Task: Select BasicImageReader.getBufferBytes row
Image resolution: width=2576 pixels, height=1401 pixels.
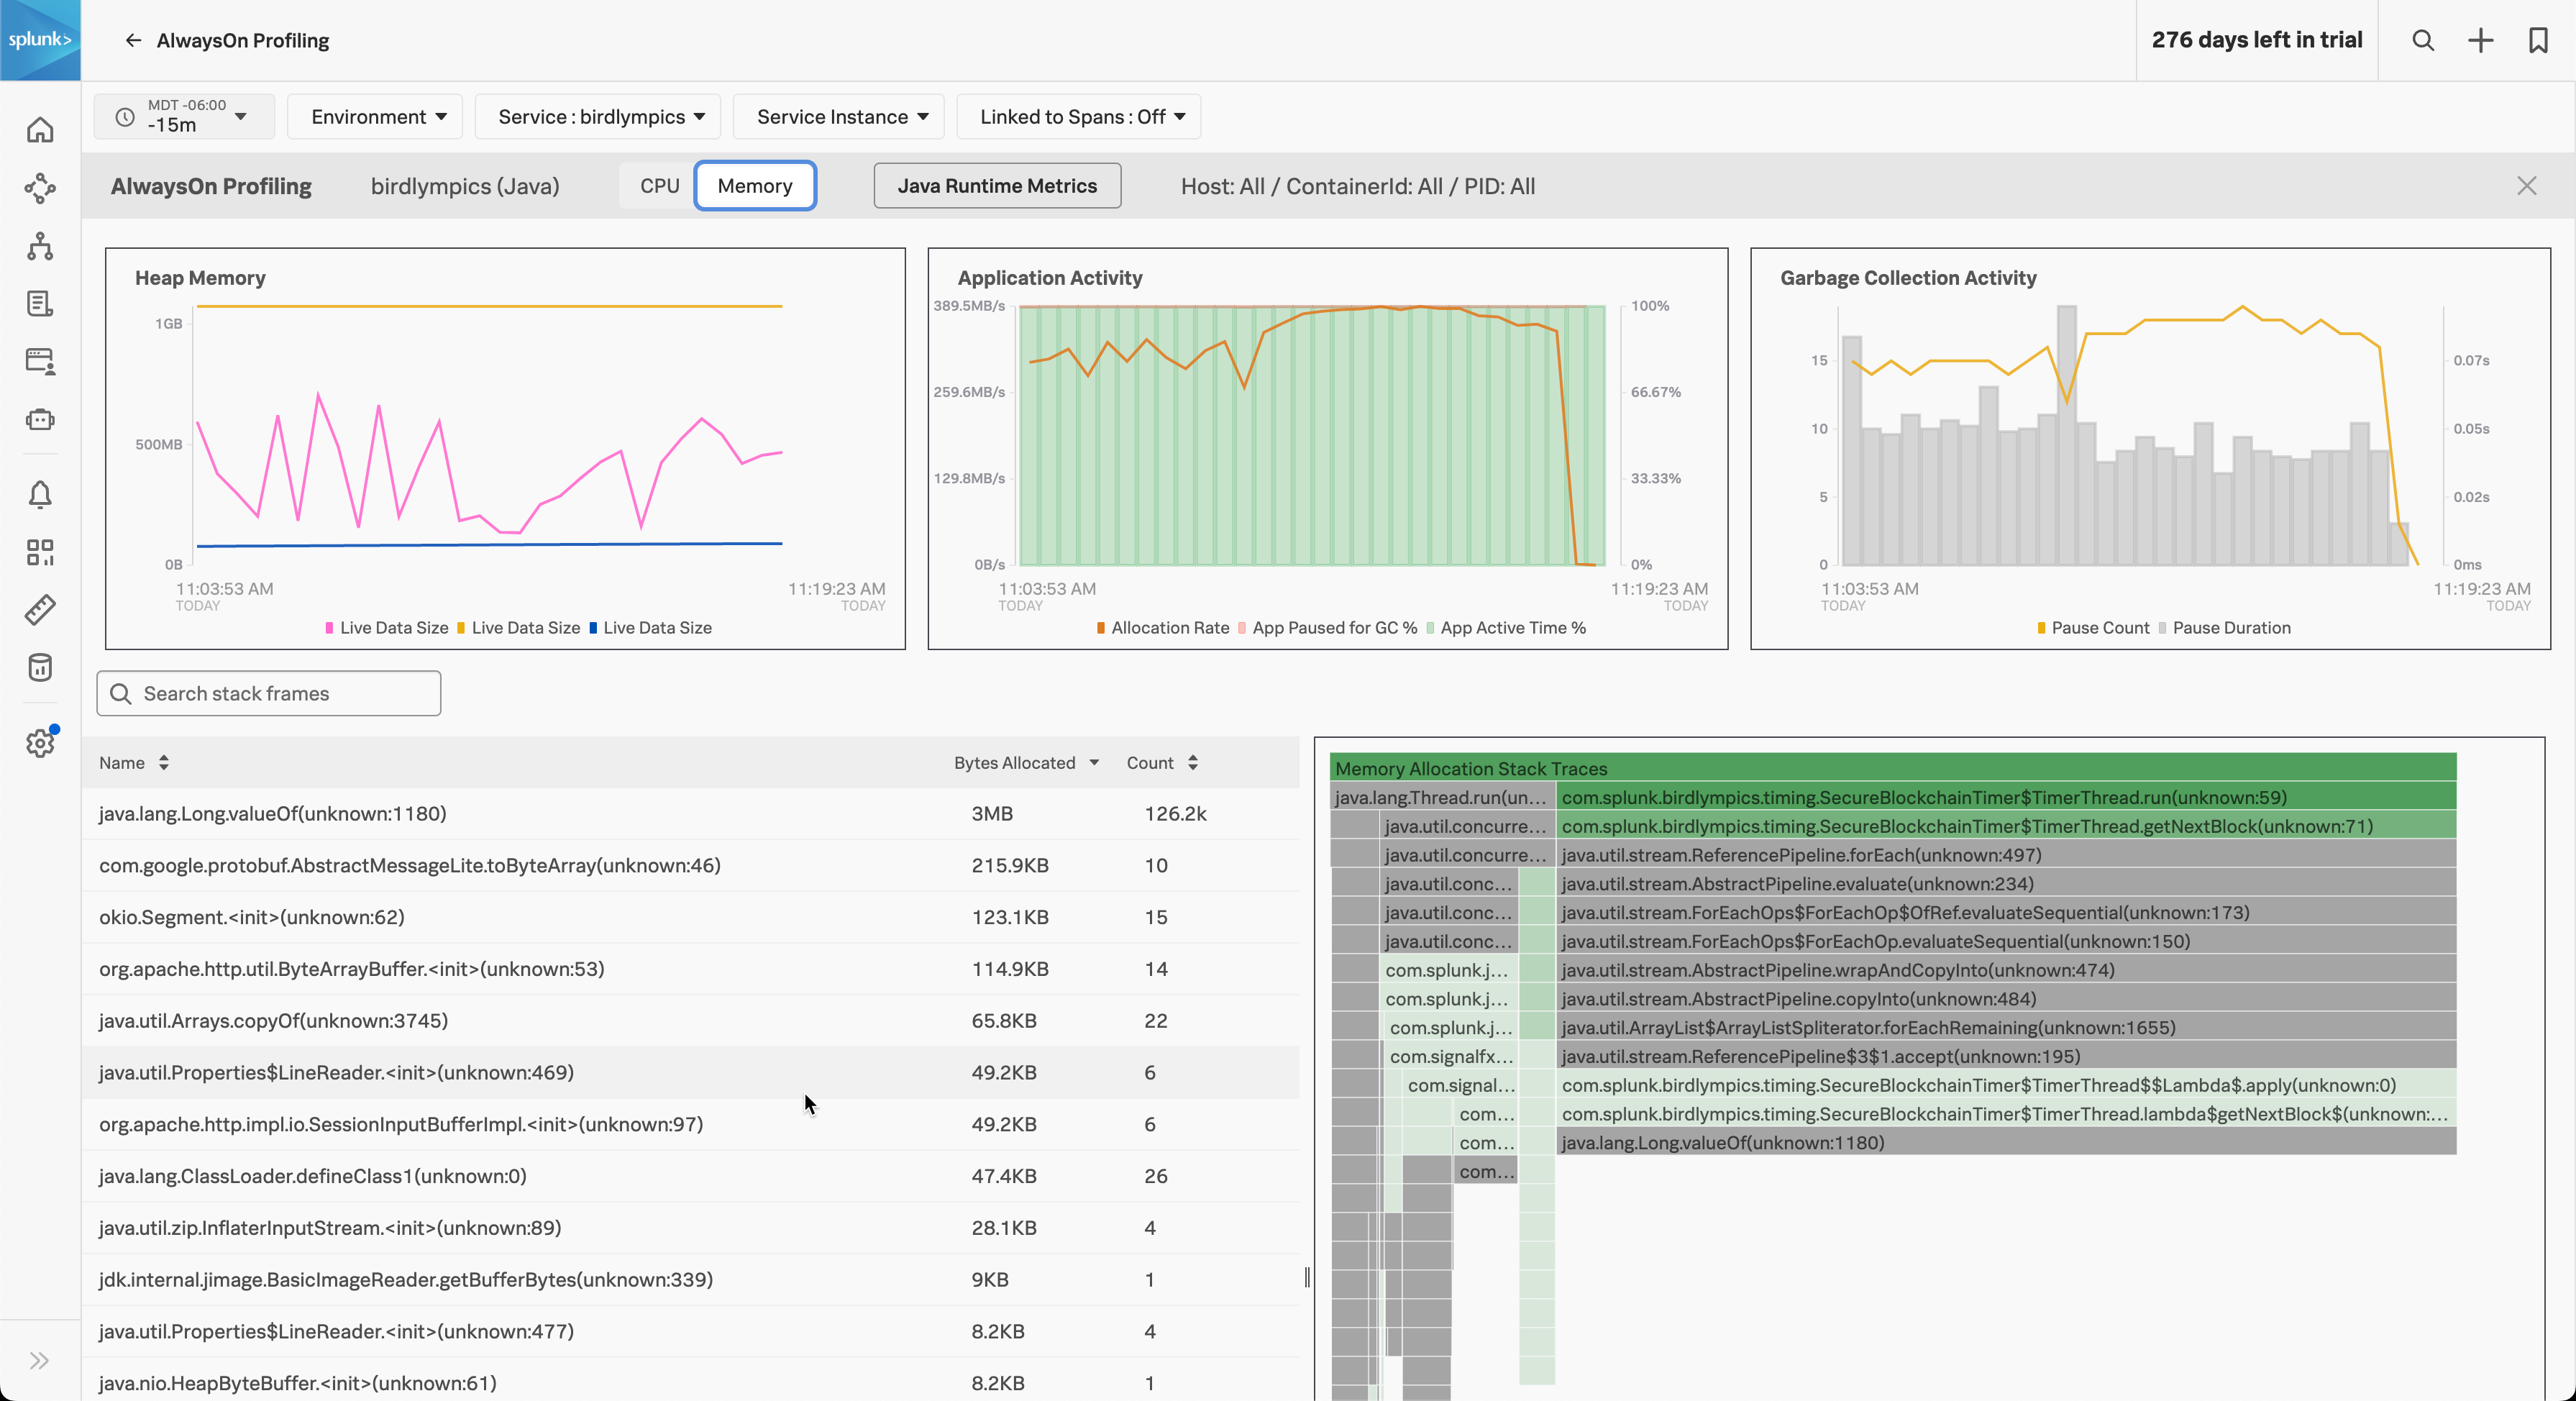Action: tap(690, 1280)
